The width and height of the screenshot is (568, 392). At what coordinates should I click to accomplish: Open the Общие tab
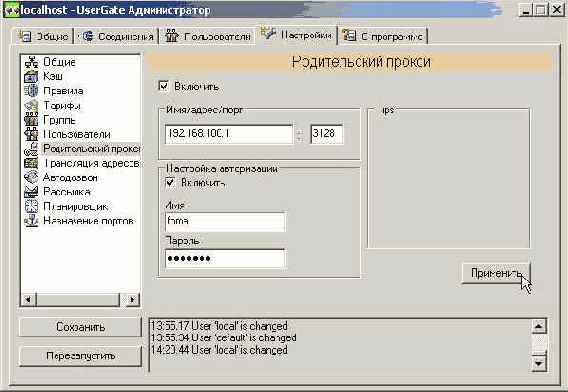pyautogui.click(x=44, y=36)
